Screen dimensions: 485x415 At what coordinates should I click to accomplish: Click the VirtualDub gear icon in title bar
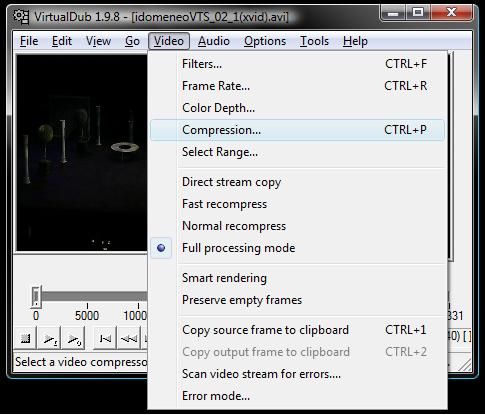(21, 17)
